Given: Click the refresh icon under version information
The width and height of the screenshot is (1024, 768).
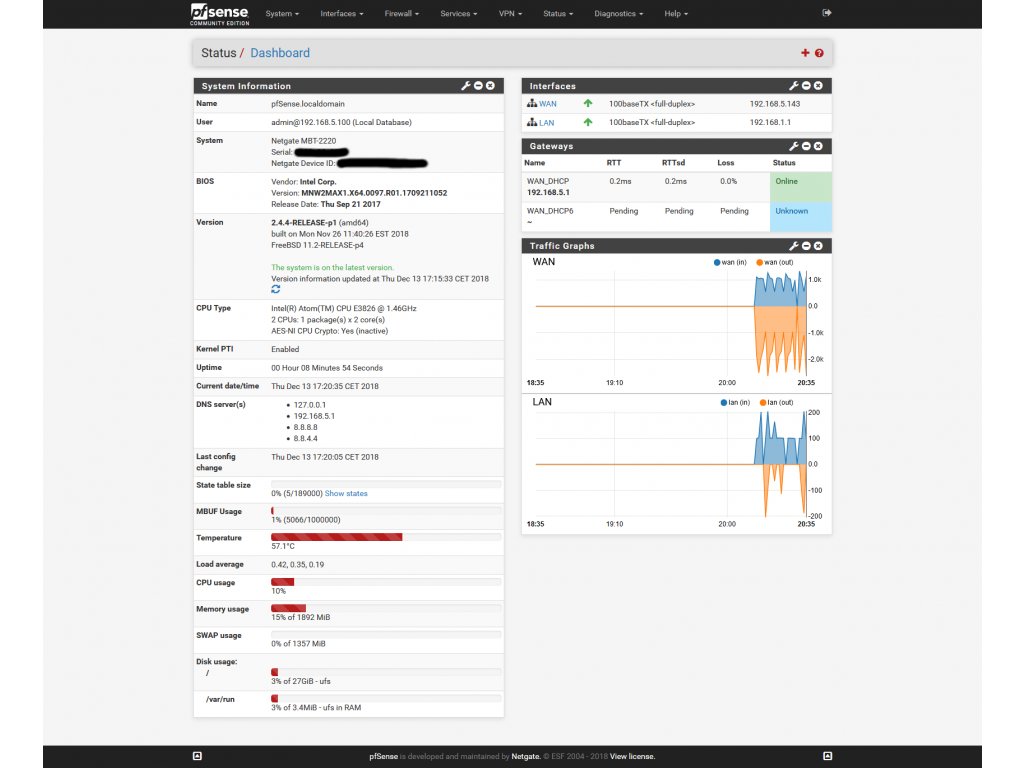Looking at the screenshot, I should coord(276,289).
